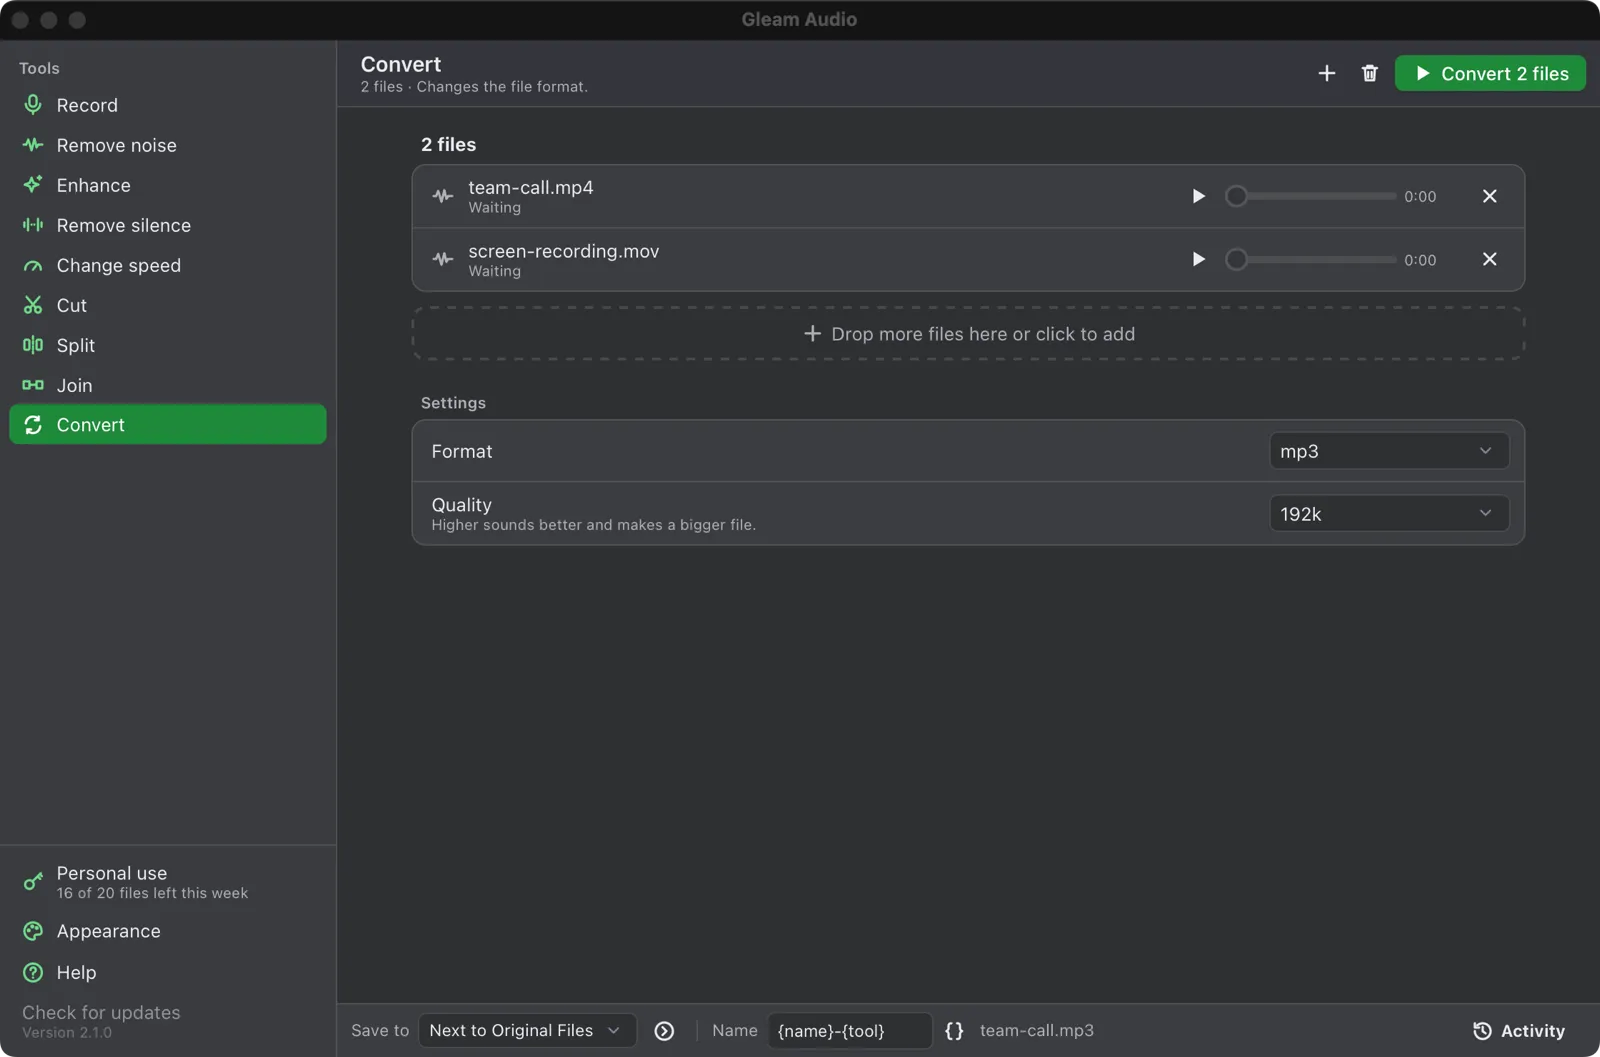This screenshot has width=1600, height=1057.
Task: Open the Next to Original Files dropdown
Action: coord(527,1030)
